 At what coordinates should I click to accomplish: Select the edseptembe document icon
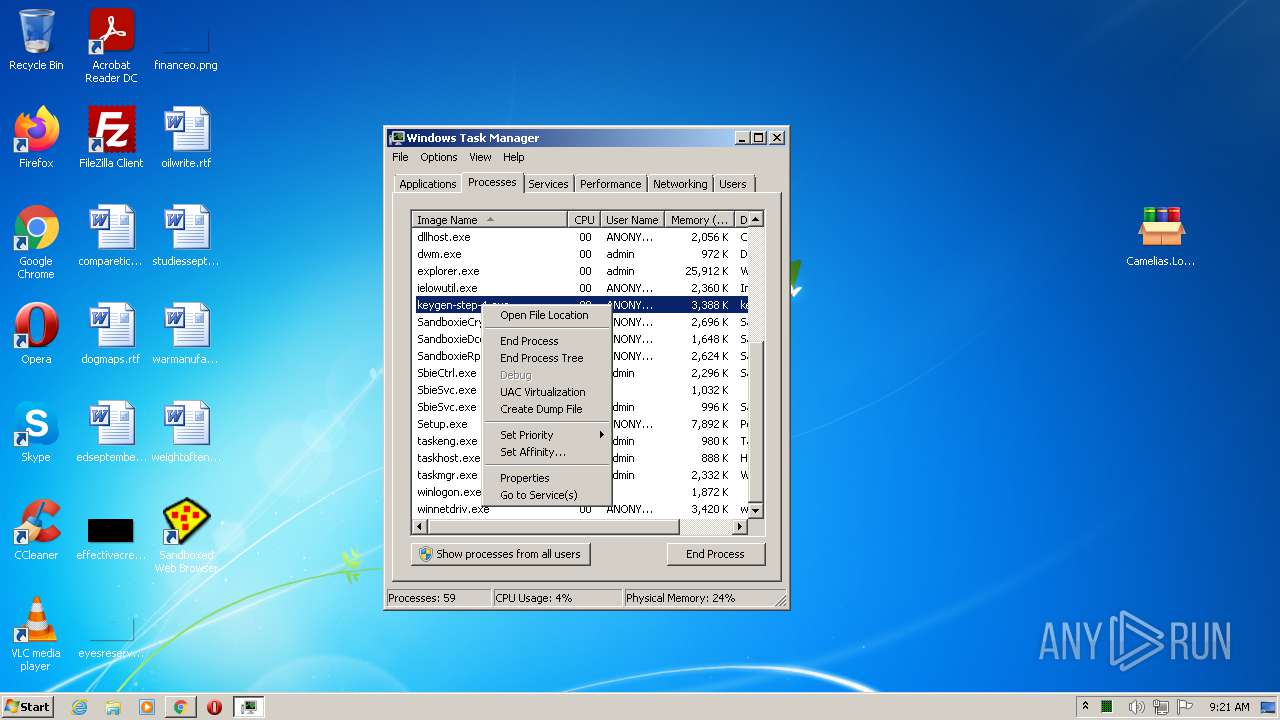(111, 432)
